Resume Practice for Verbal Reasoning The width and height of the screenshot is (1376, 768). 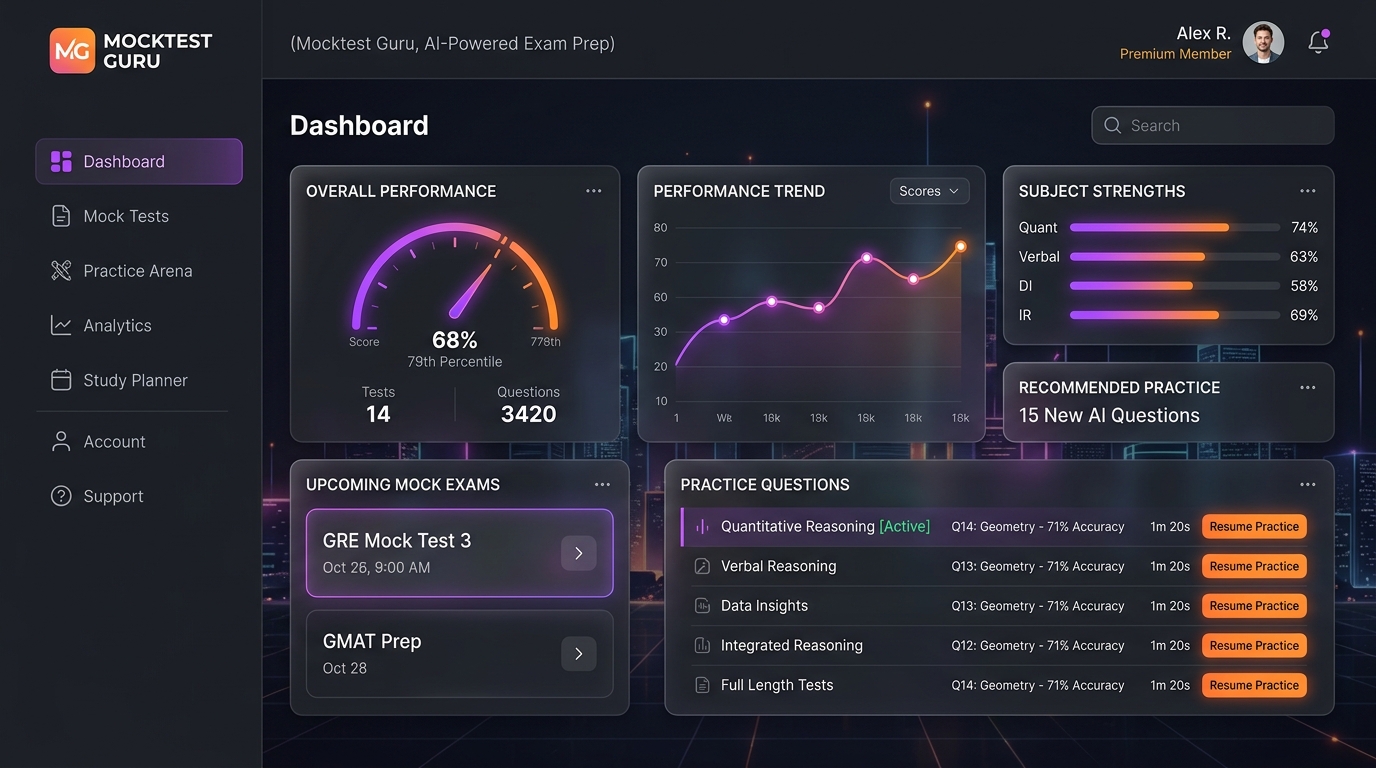point(1254,566)
